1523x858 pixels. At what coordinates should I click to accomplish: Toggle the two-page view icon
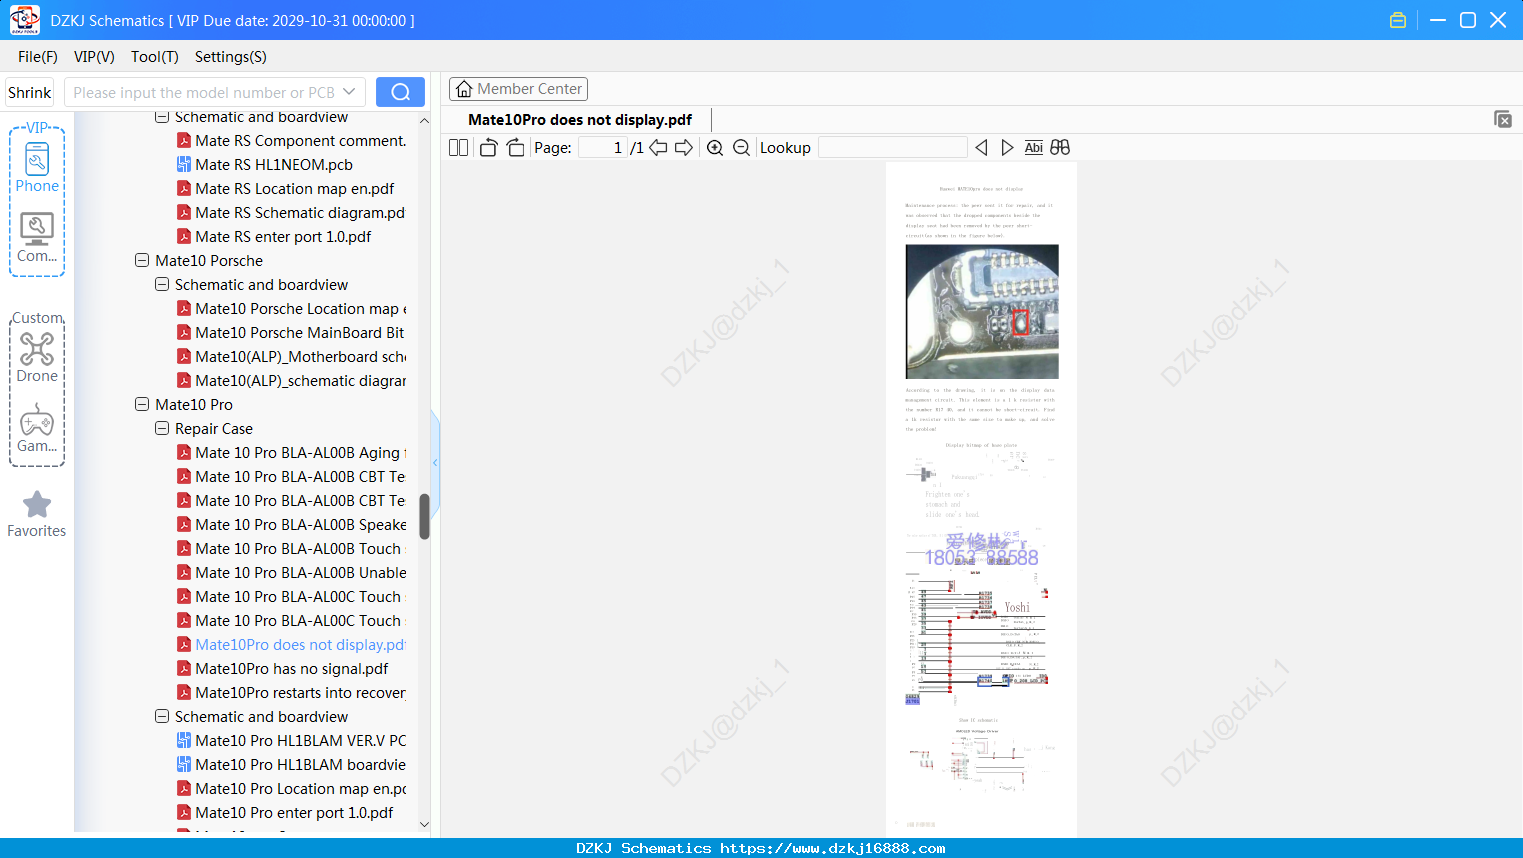pos(458,148)
